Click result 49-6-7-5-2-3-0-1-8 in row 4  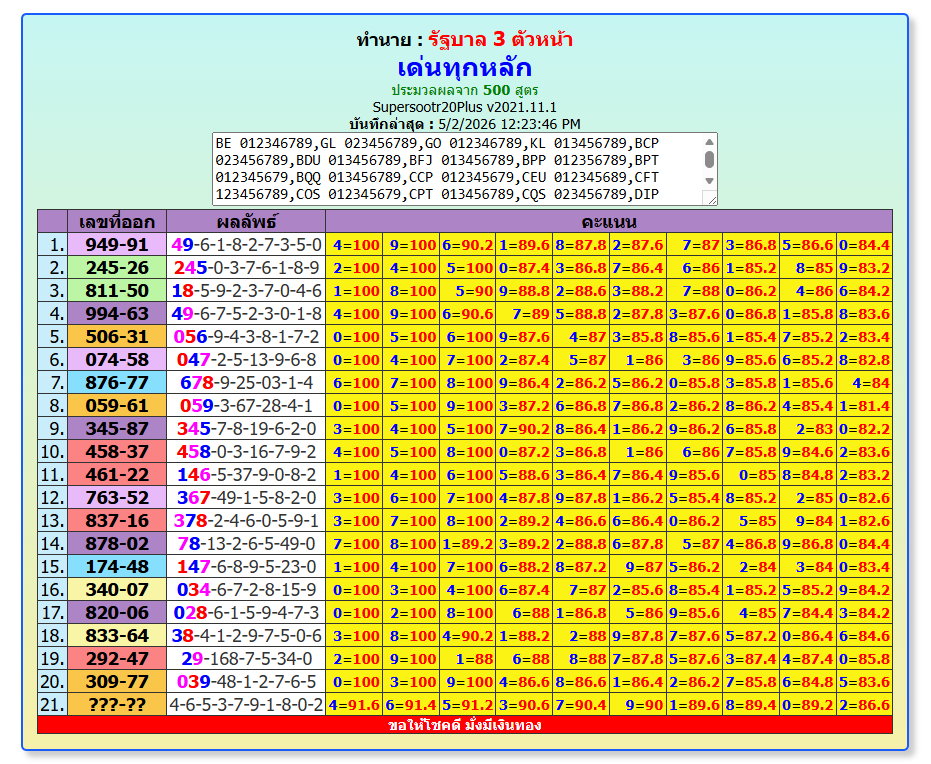[246, 313]
